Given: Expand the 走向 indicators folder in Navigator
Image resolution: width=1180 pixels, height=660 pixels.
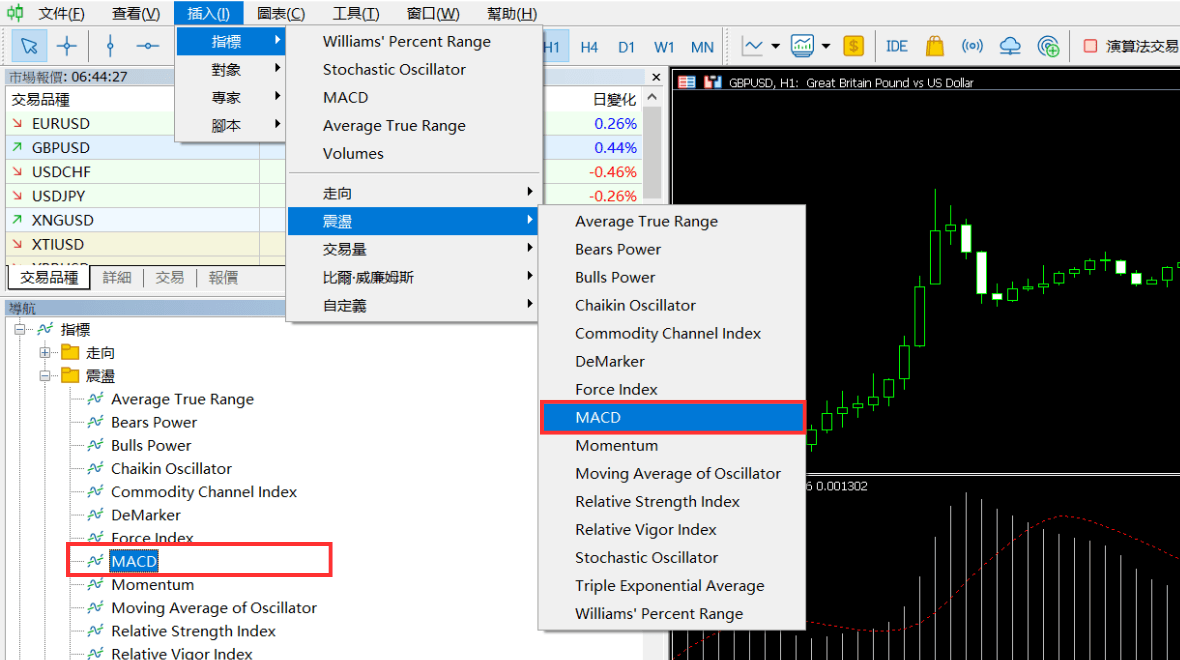Looking at the screenshot, I should pos(44,353).
